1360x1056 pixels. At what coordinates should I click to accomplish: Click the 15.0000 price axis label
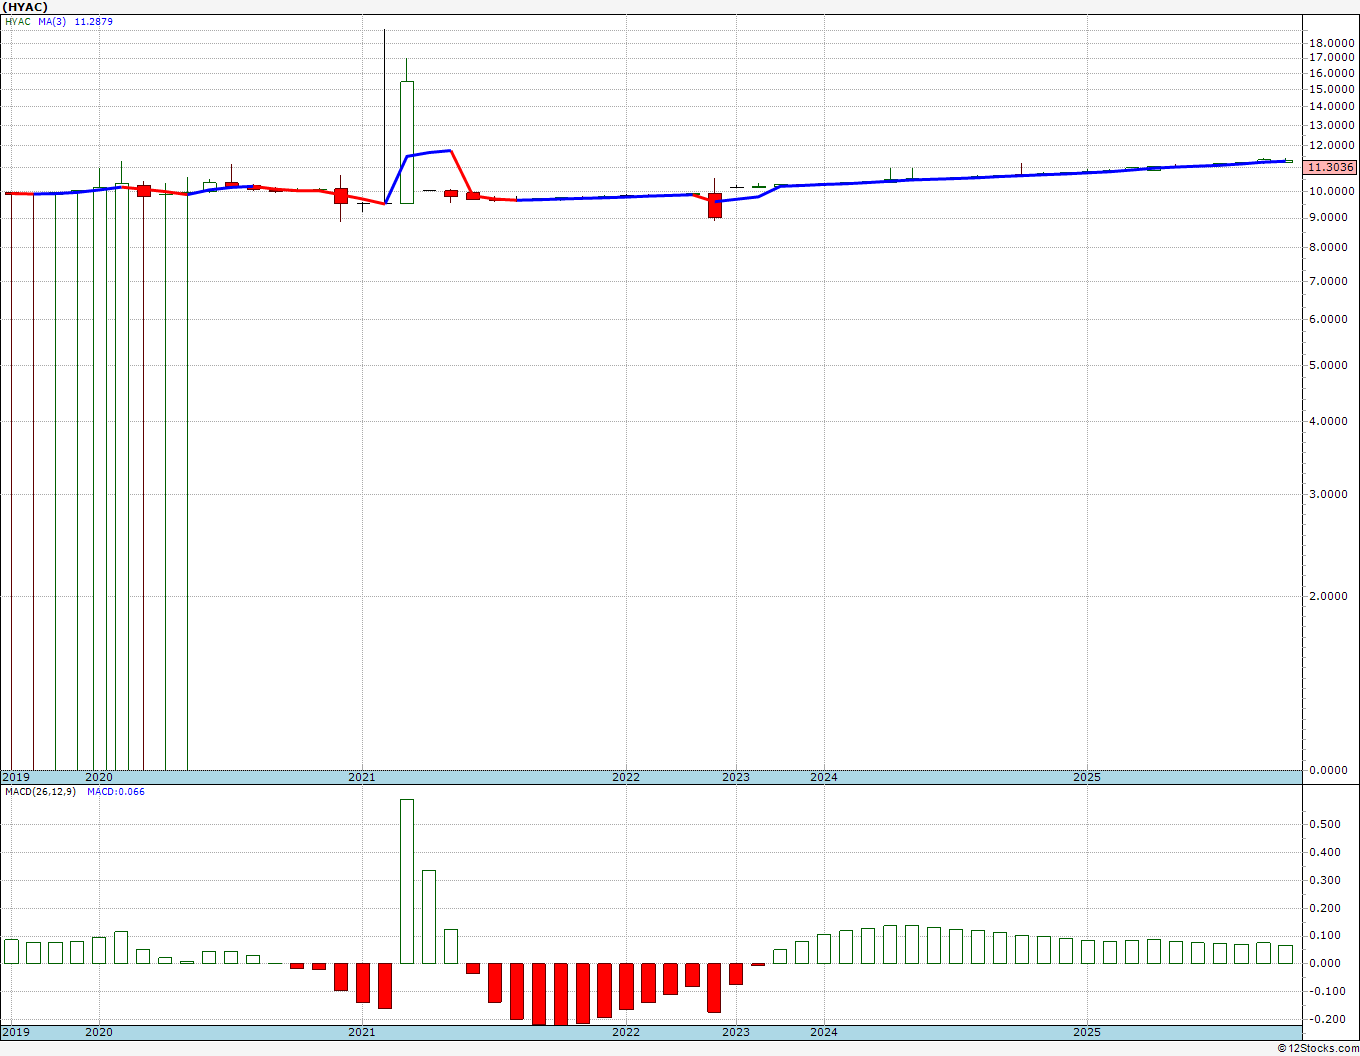pyautogui.click(x=1332, y=89)
